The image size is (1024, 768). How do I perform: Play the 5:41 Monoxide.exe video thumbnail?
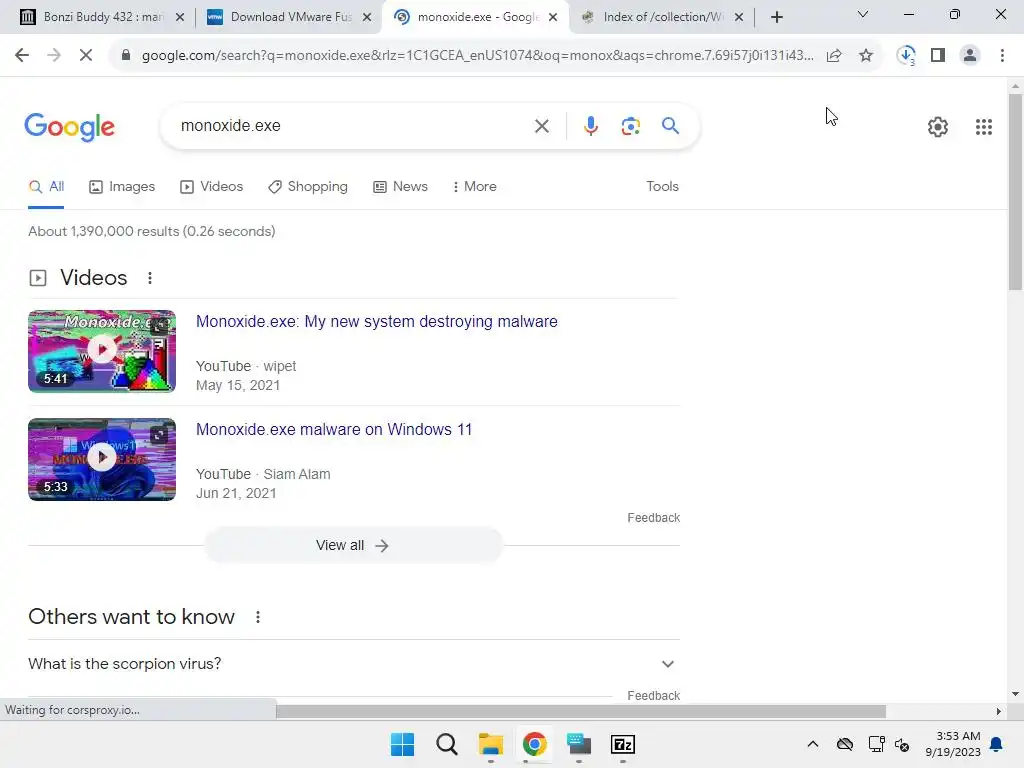point(102,351)
